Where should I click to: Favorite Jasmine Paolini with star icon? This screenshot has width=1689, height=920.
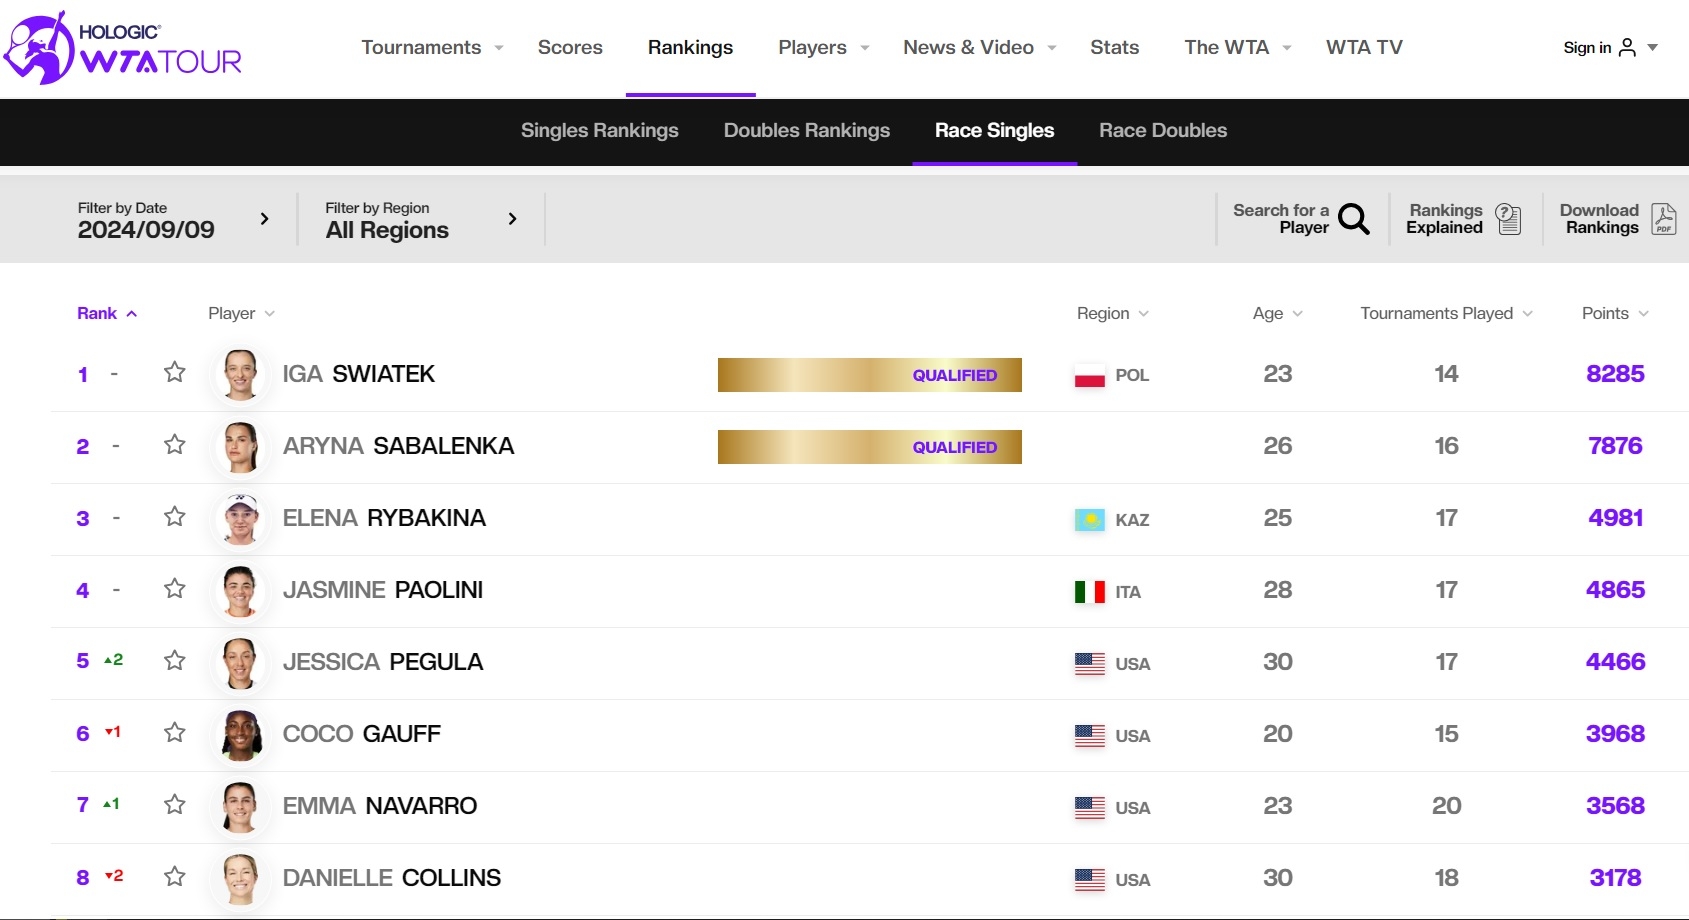click(x=175, y=588)
